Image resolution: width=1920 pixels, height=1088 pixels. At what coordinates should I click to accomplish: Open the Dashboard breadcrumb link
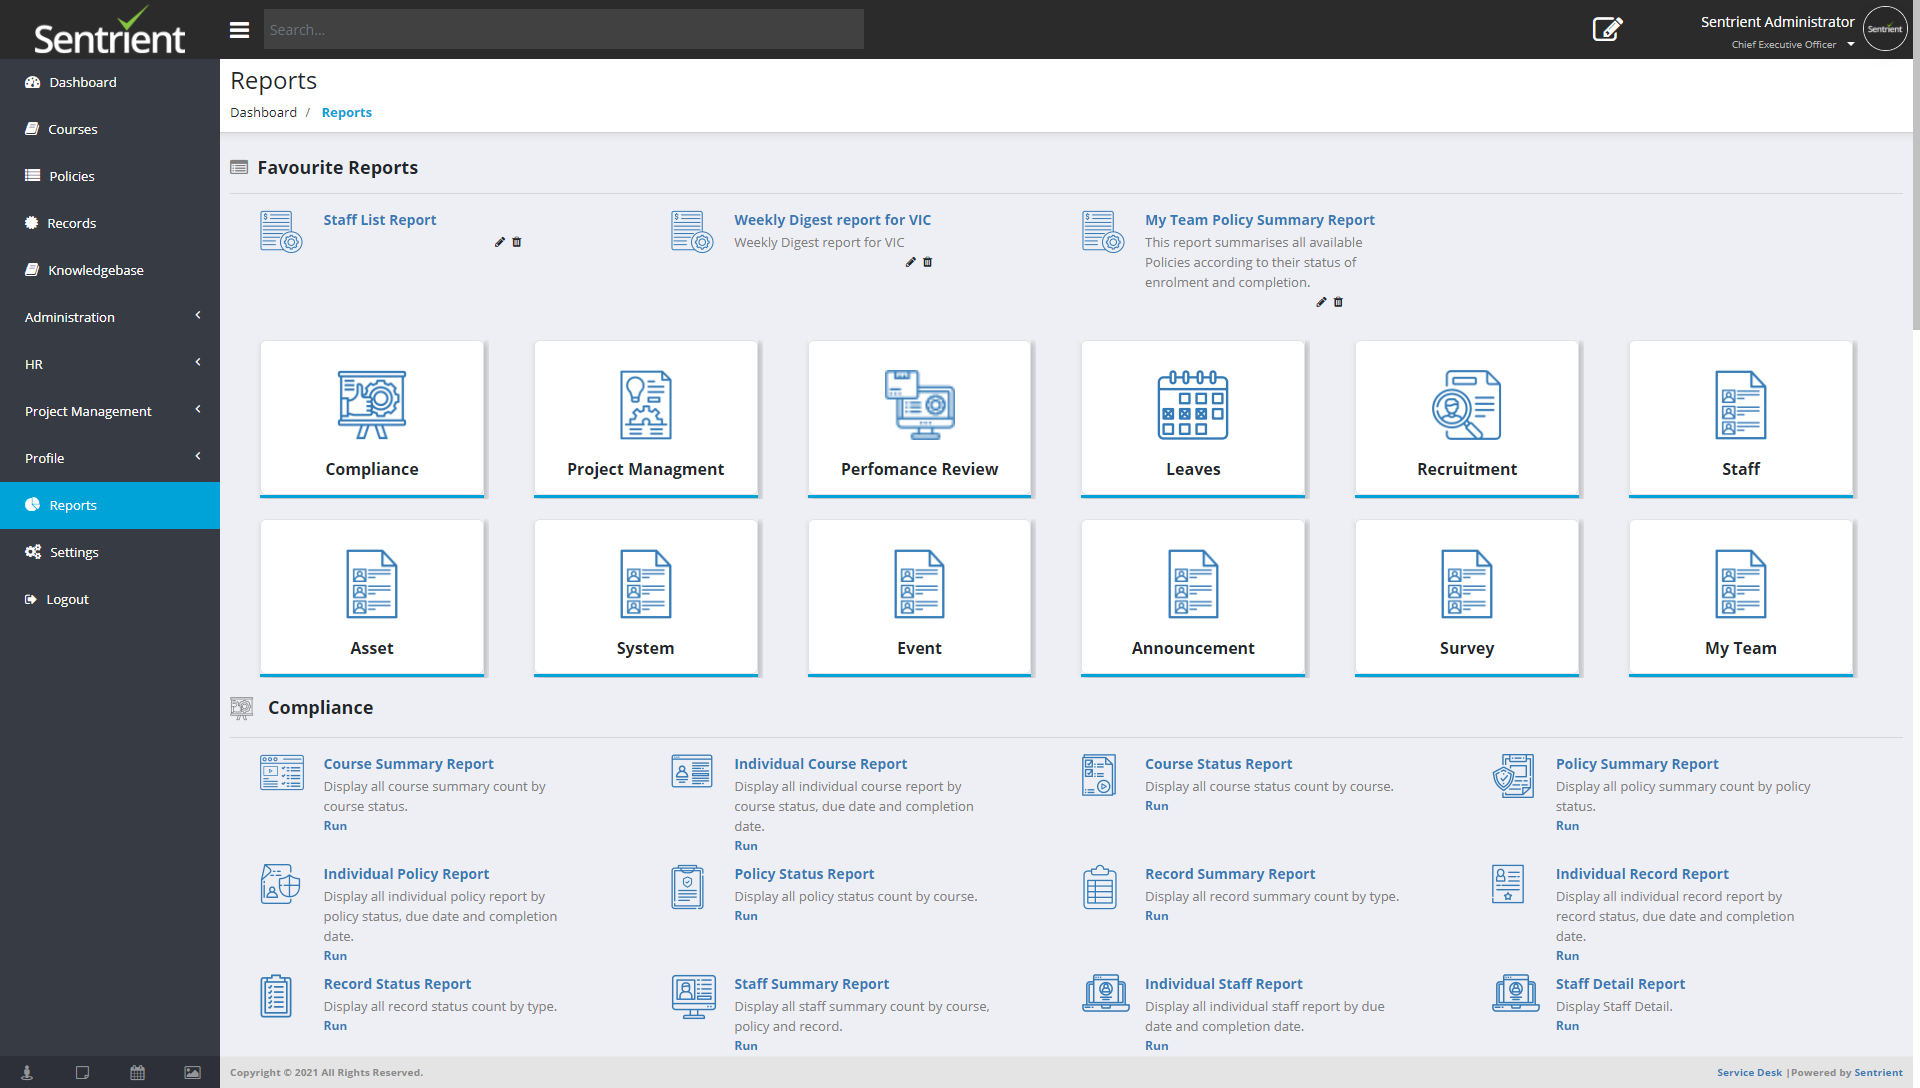[263, 112]
